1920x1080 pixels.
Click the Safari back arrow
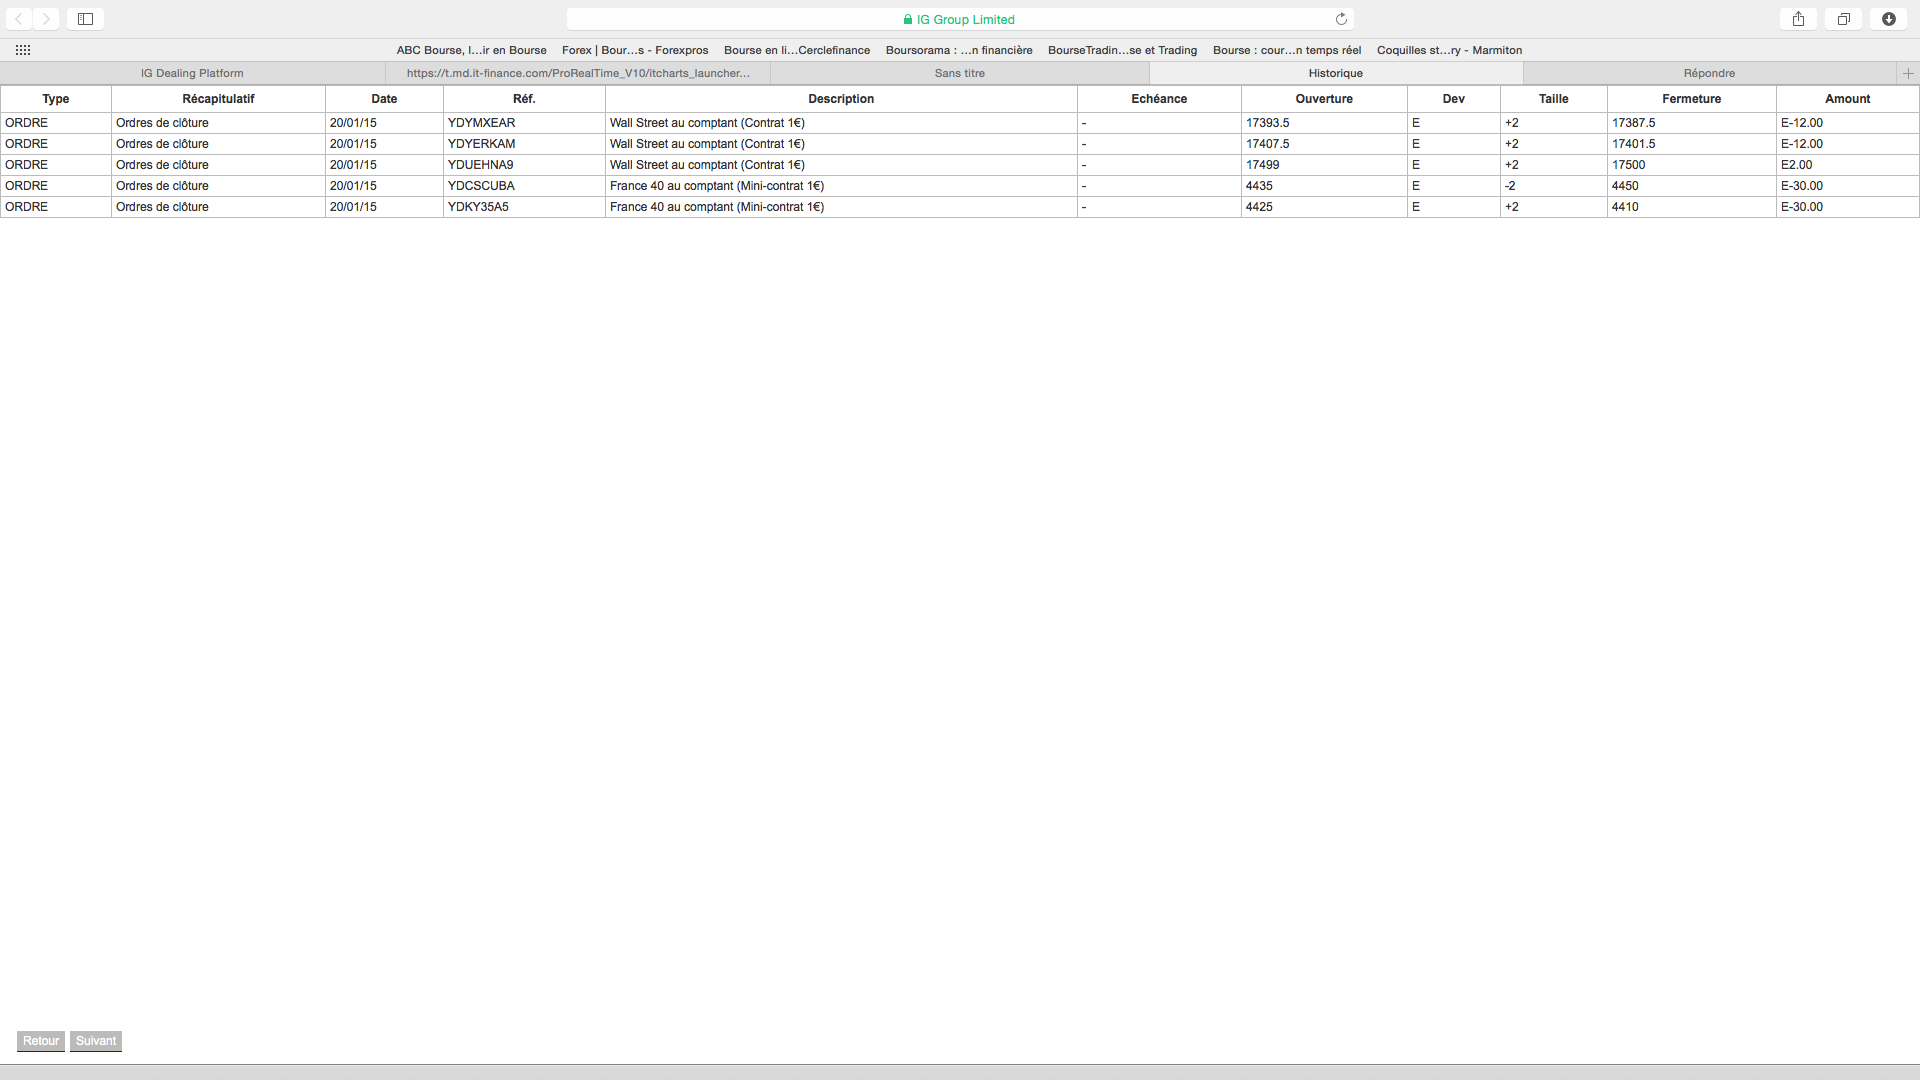click(x=19, y=19)
